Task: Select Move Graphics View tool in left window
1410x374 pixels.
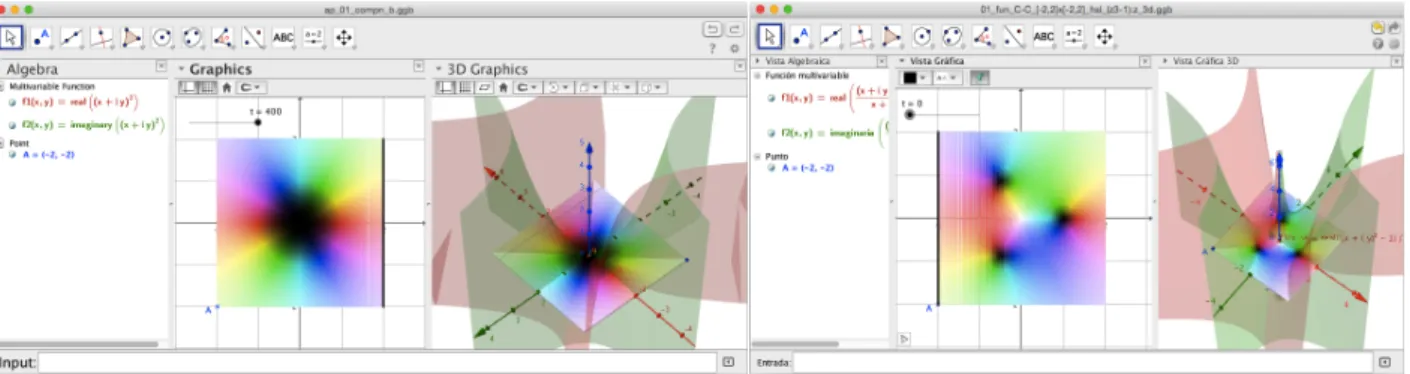Action: (345, 37)
